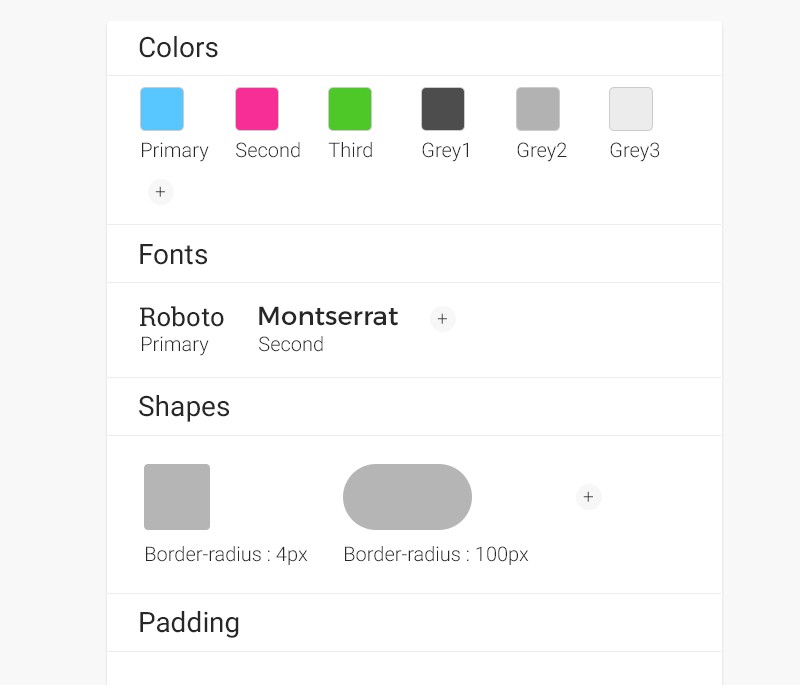Click the Grey1 color label
Image resolution: width=800 pixels, height=685 pixels.
coord(446,151)
